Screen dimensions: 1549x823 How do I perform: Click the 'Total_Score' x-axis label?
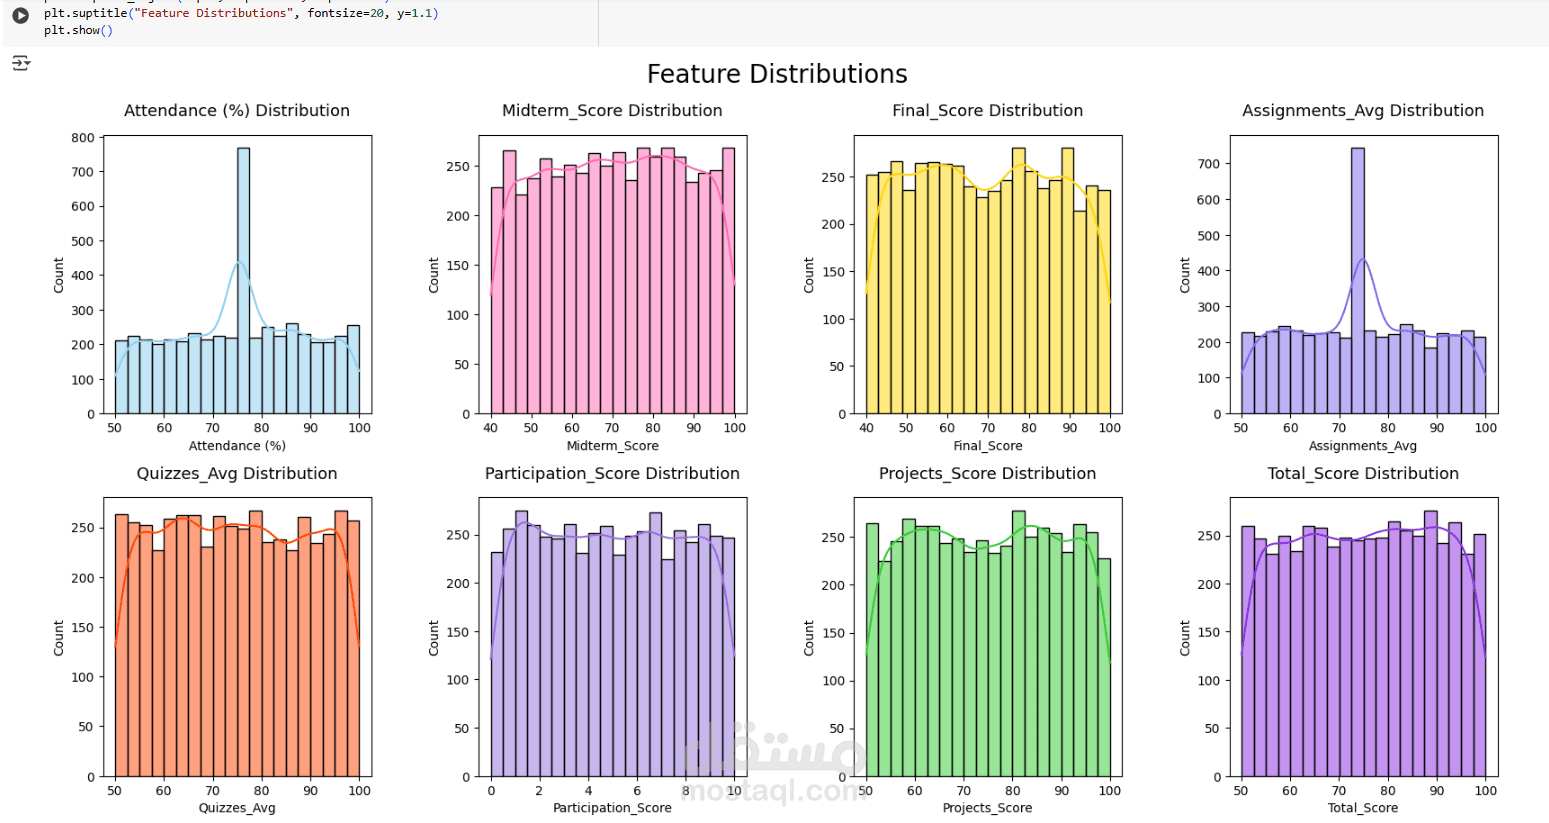tap(1363, 808)
